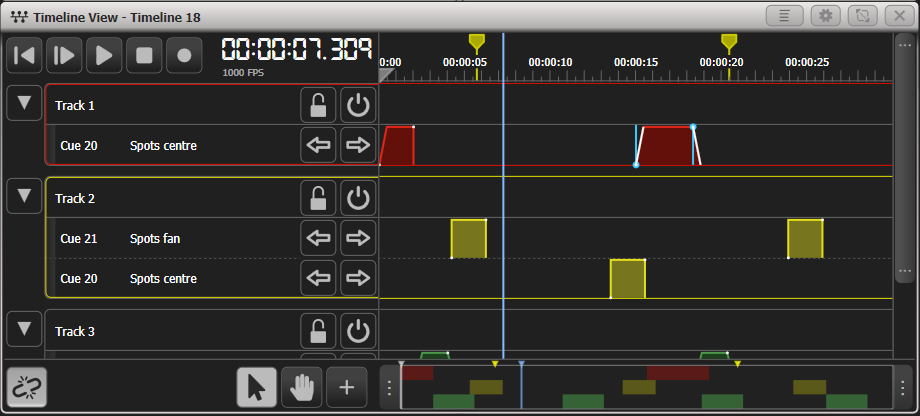Click 'Spots centre' label in Track 1
This screenshot has height=416, width=920.
click(163, 146)
